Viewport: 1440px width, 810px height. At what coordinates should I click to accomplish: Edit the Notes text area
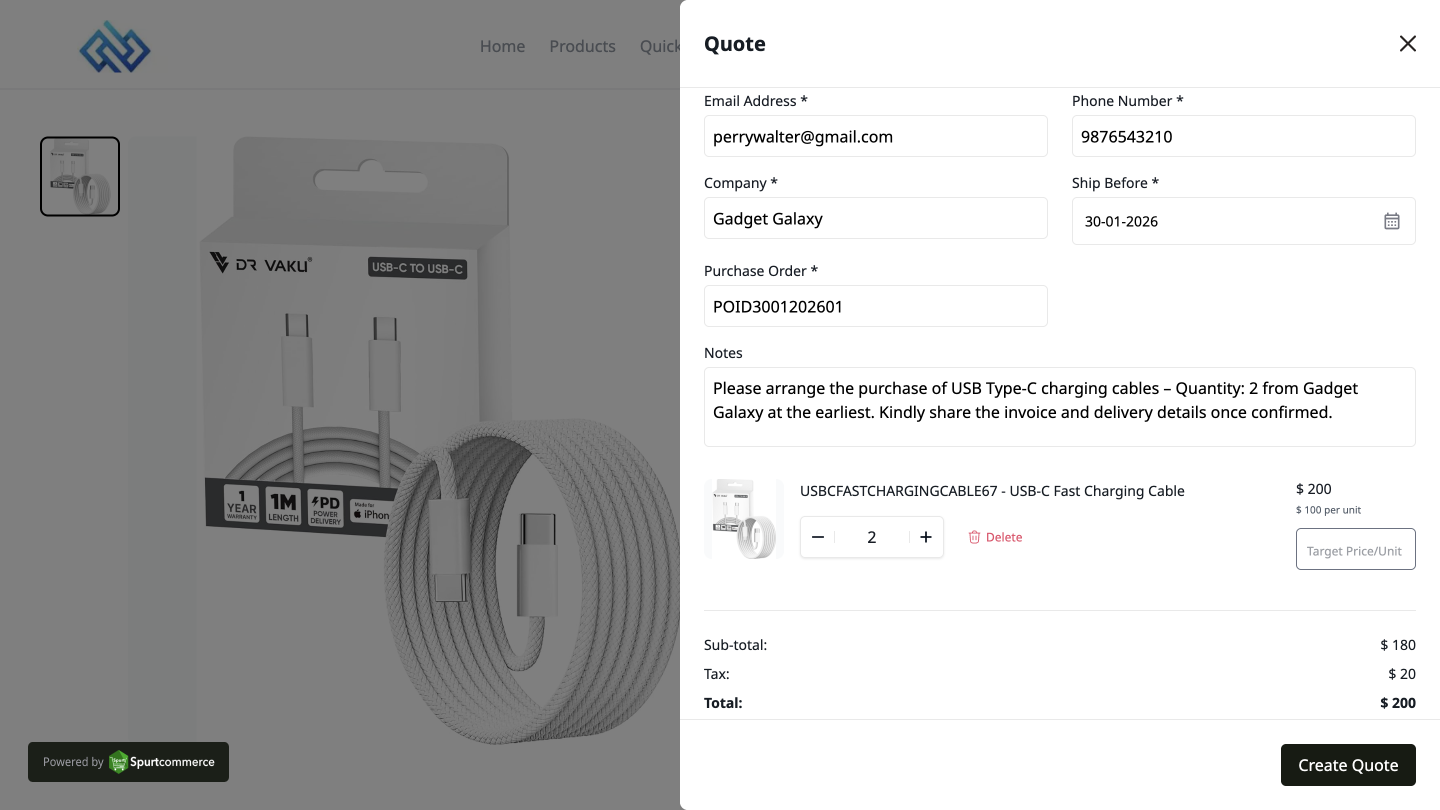[1059, 407]
